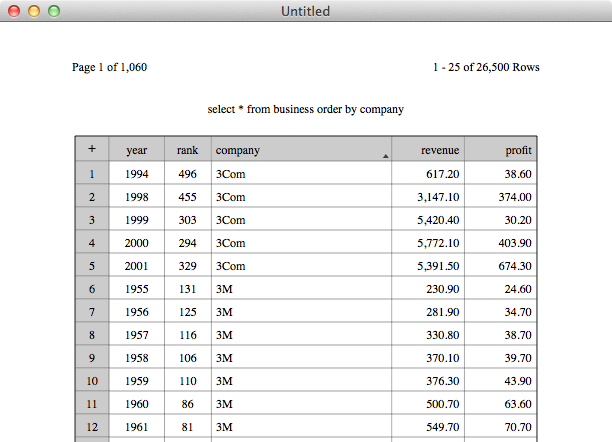Click the sort arrow in company column
Screen dimensions: 612x442
coord(386,156)
